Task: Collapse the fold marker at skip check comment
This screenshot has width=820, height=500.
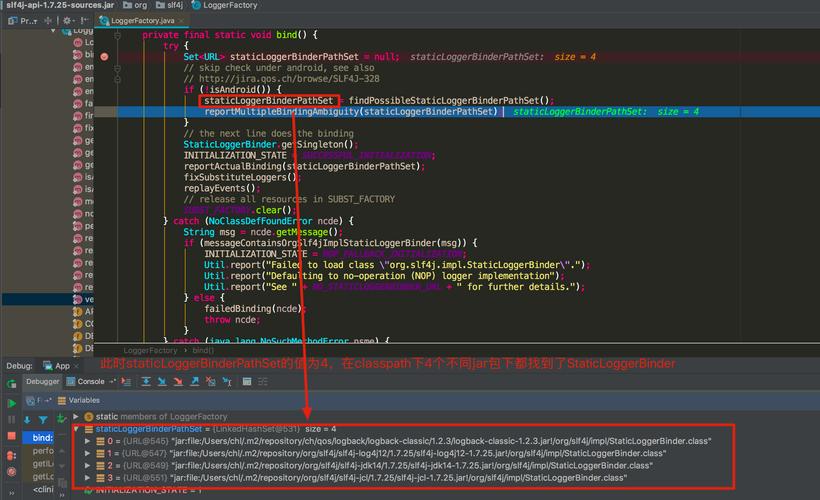Action: [x=118, y=68]
